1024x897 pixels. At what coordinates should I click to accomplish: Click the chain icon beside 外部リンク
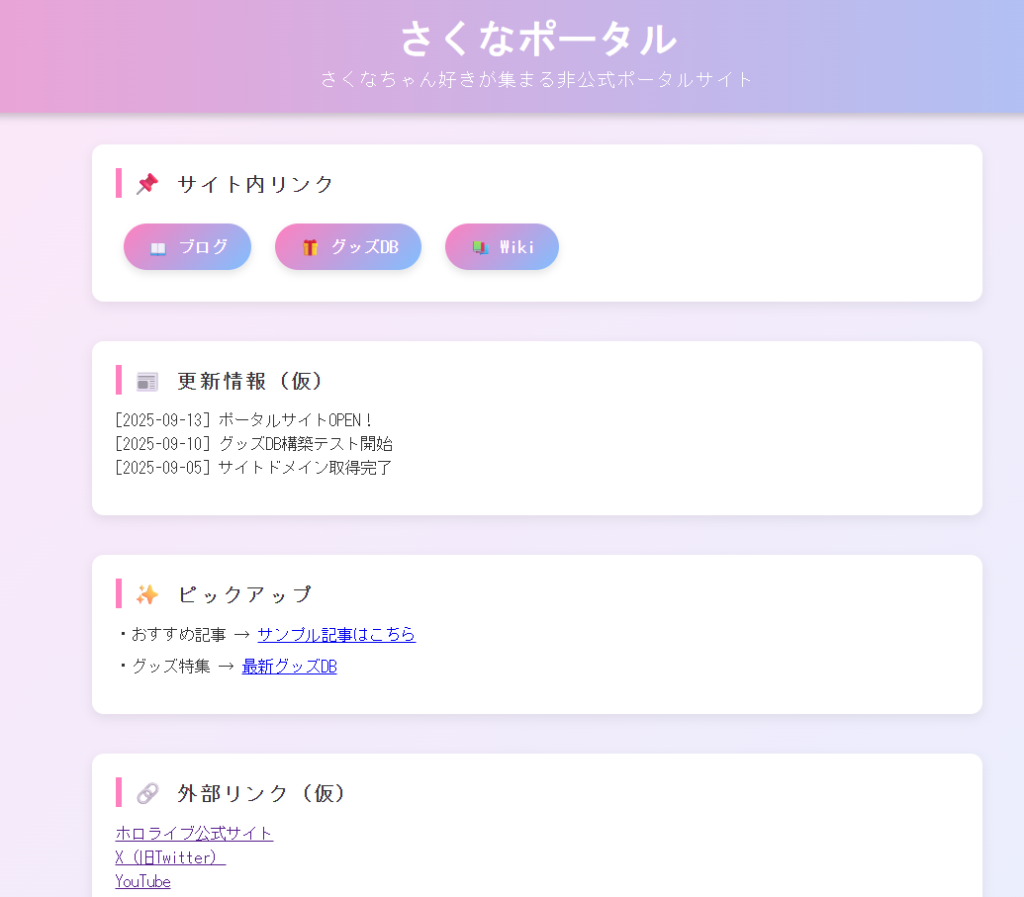(147, 793)
